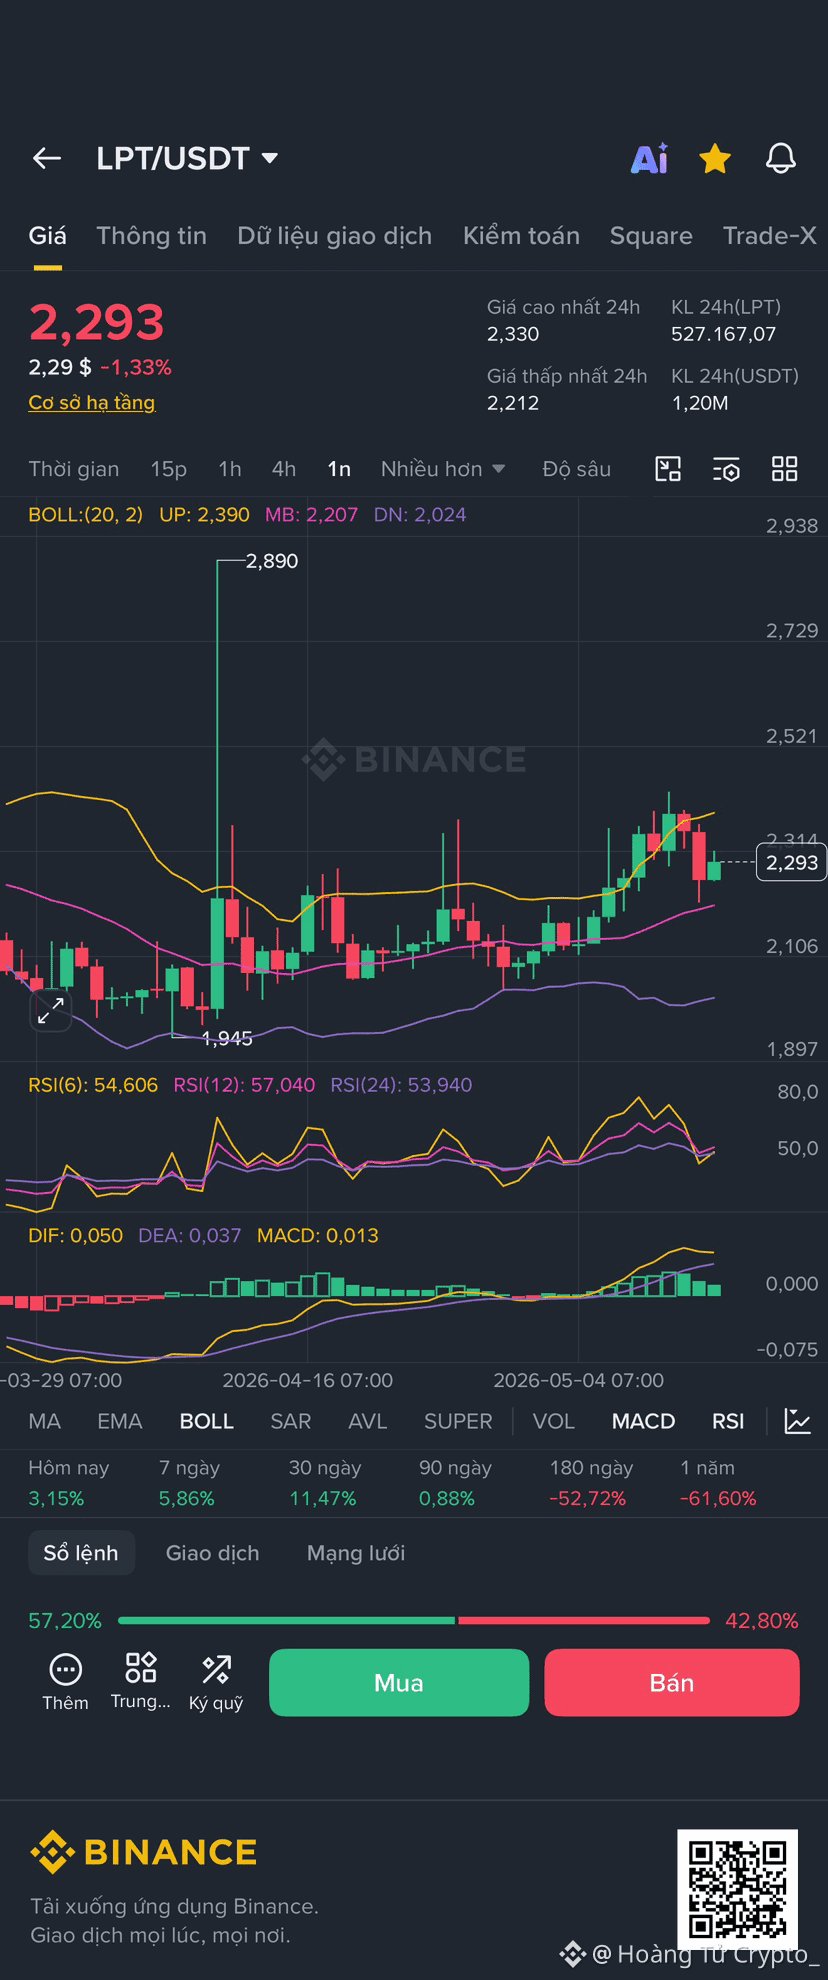Viewport: 828px width, 1980px height.
Task: Open chart indicator settings icon
Action: click(726, 469)
